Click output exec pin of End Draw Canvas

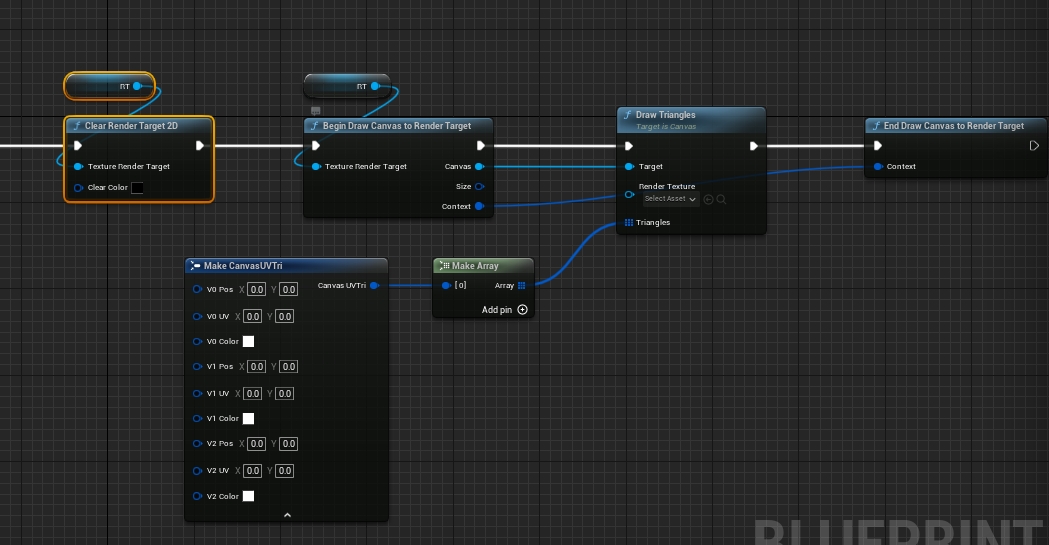[1034, 146]
